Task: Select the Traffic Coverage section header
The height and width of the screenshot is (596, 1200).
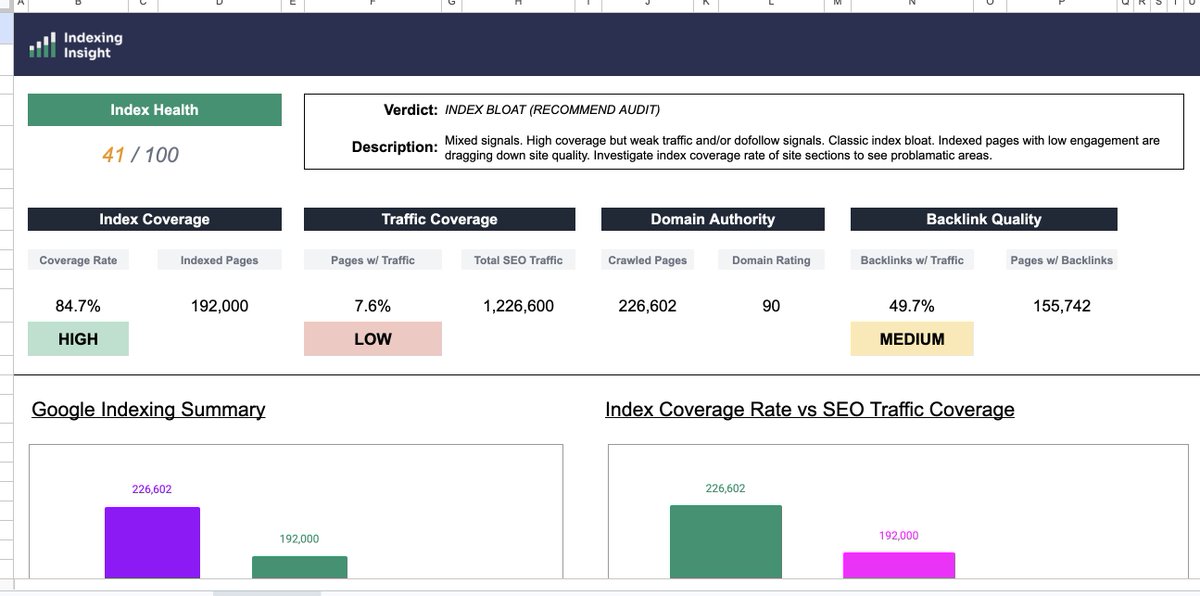Action: point(439,219)
